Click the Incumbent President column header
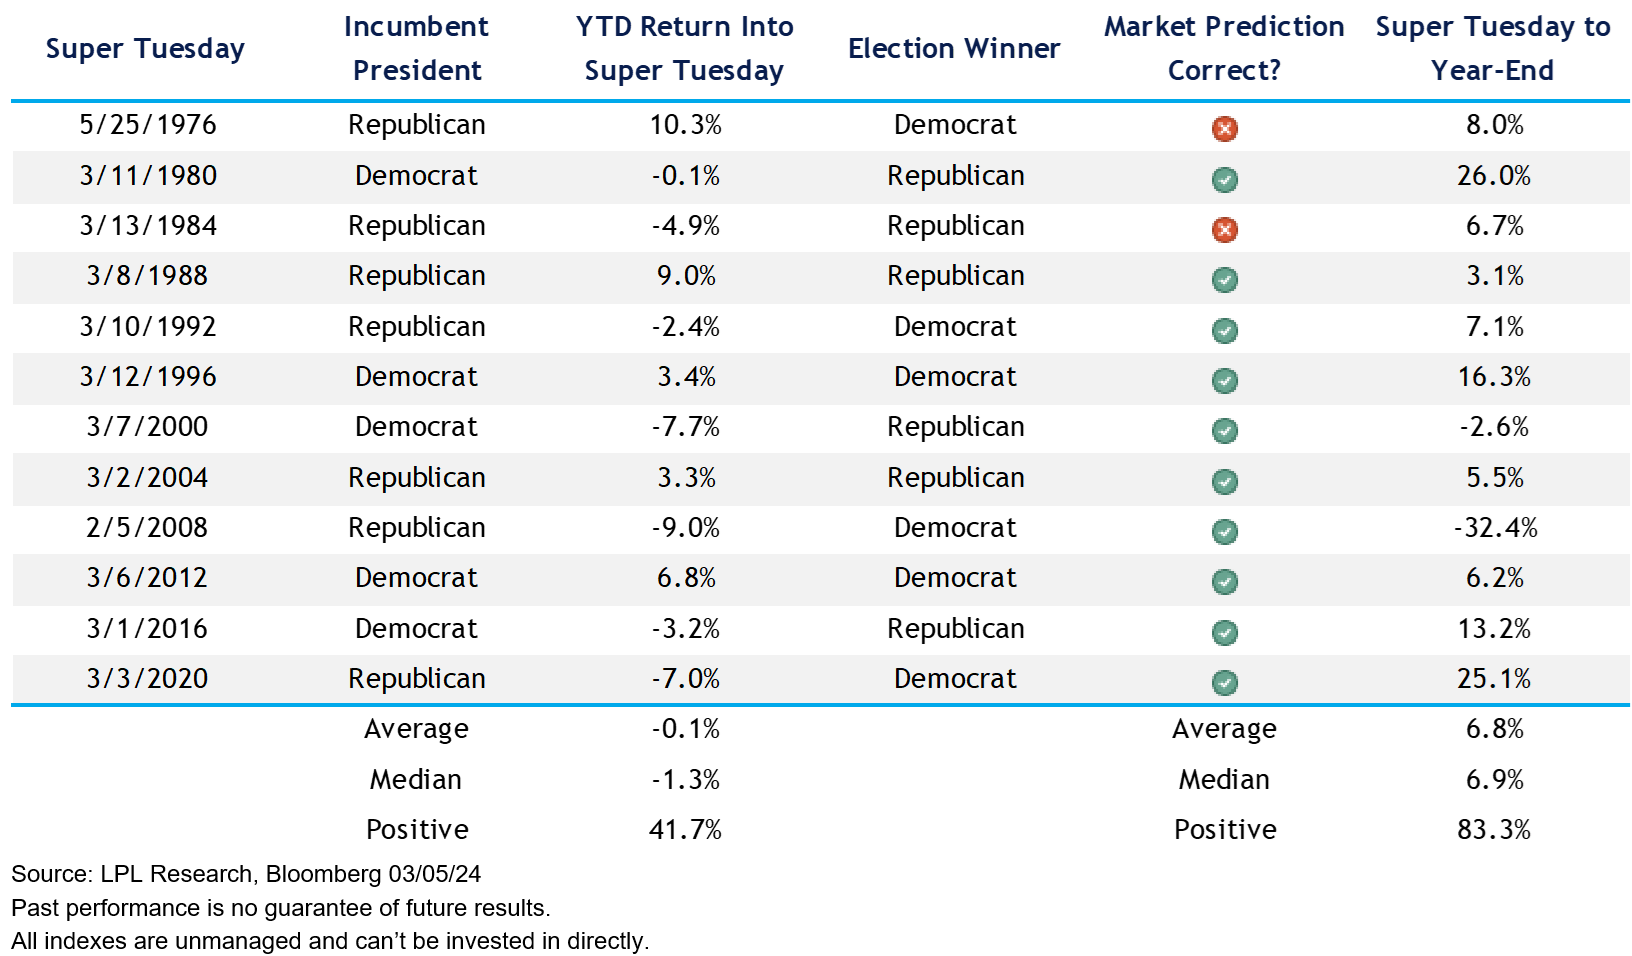 416,48
